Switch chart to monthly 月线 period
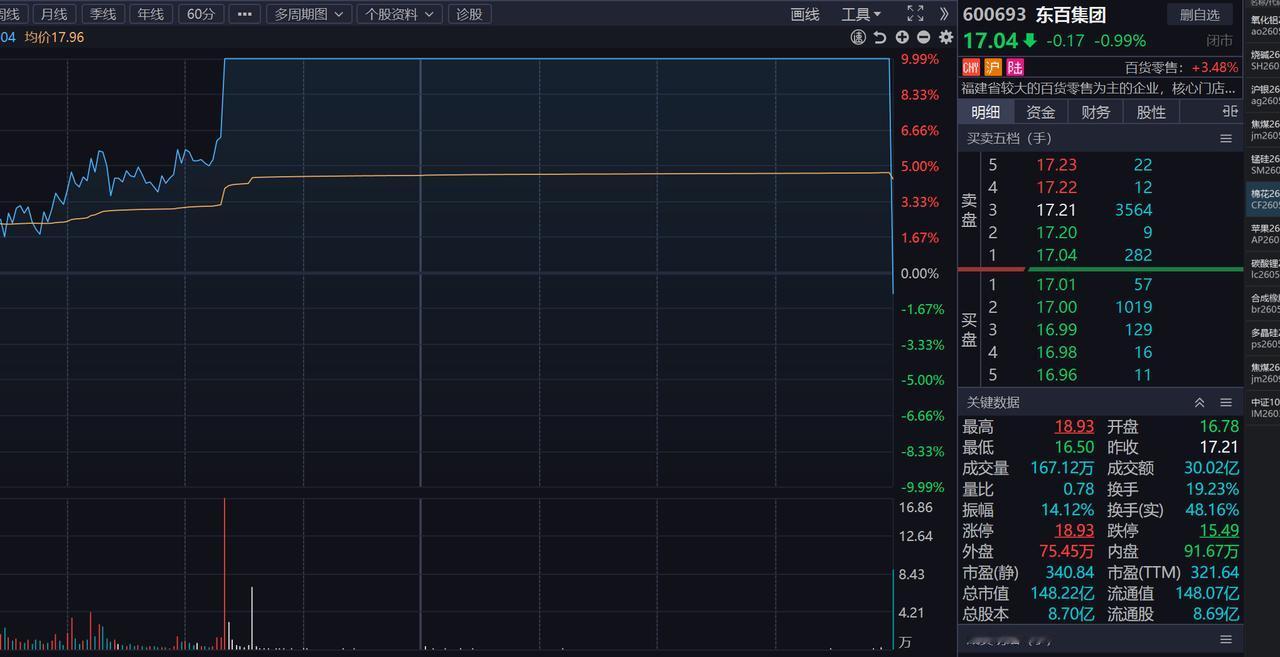 [53, 14]
